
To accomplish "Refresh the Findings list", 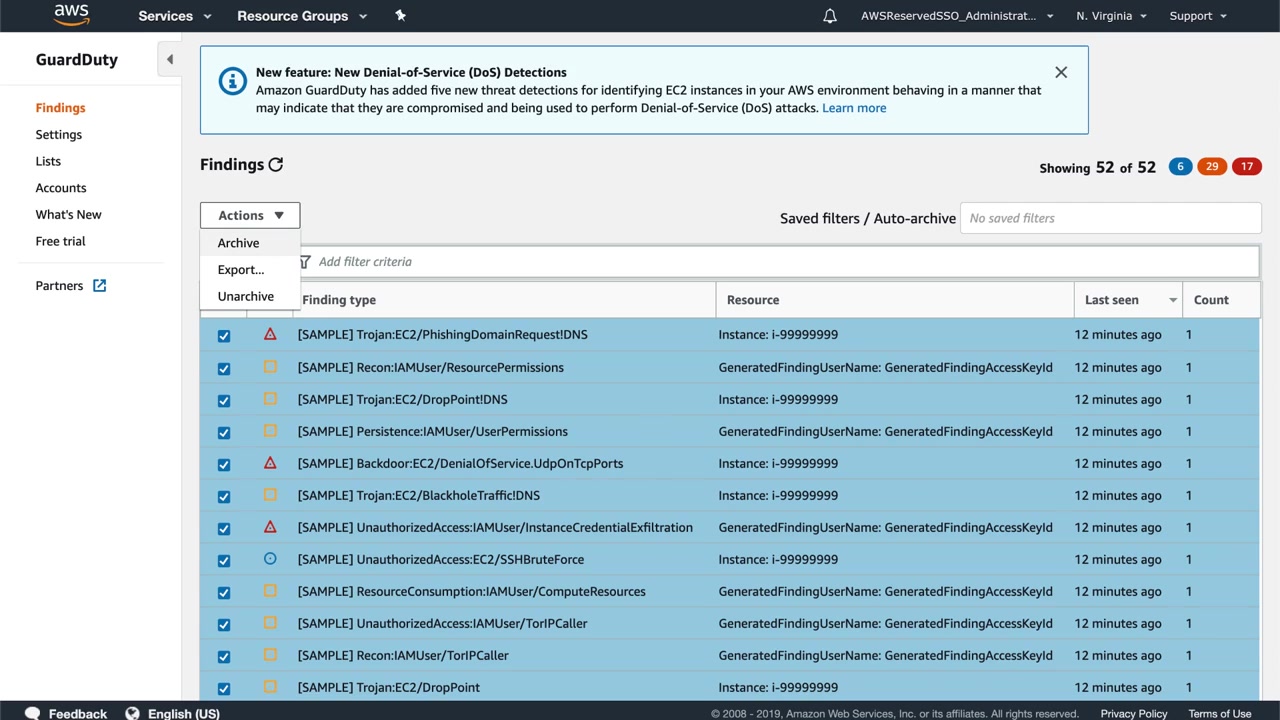I will click(276, 165).
